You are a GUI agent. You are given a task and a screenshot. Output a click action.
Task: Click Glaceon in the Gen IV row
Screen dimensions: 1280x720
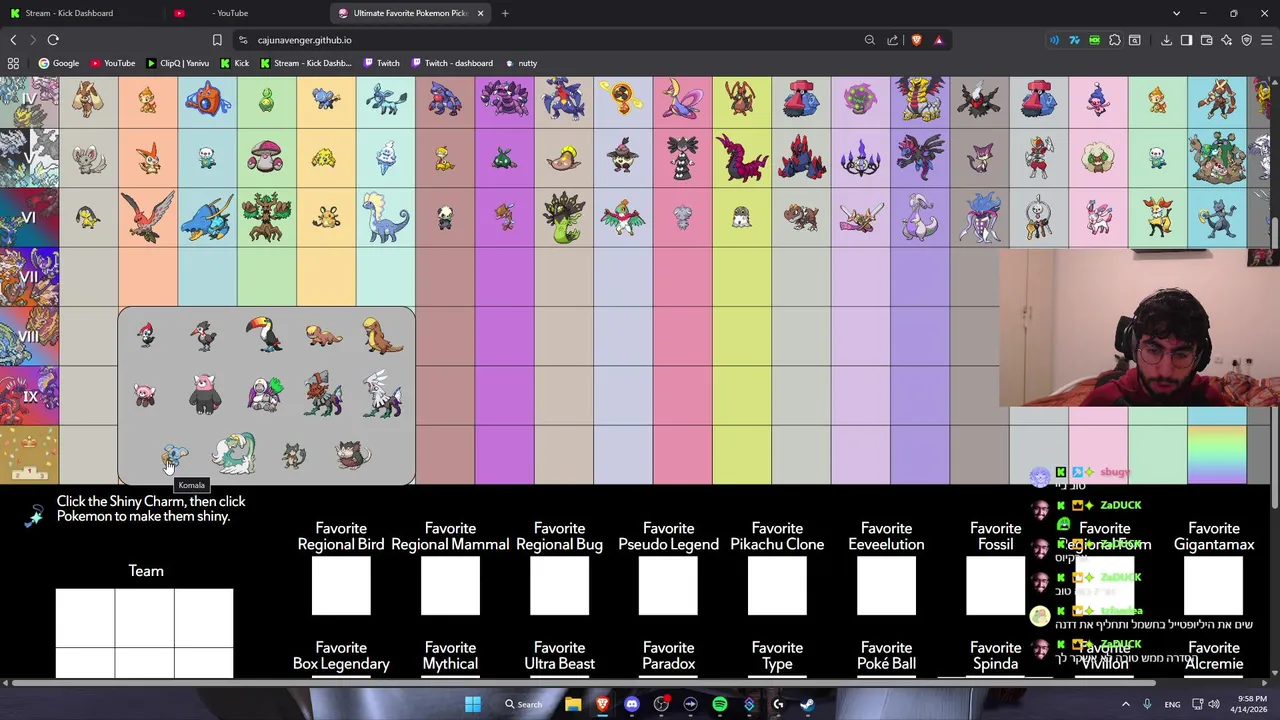(x=386, y=98)
